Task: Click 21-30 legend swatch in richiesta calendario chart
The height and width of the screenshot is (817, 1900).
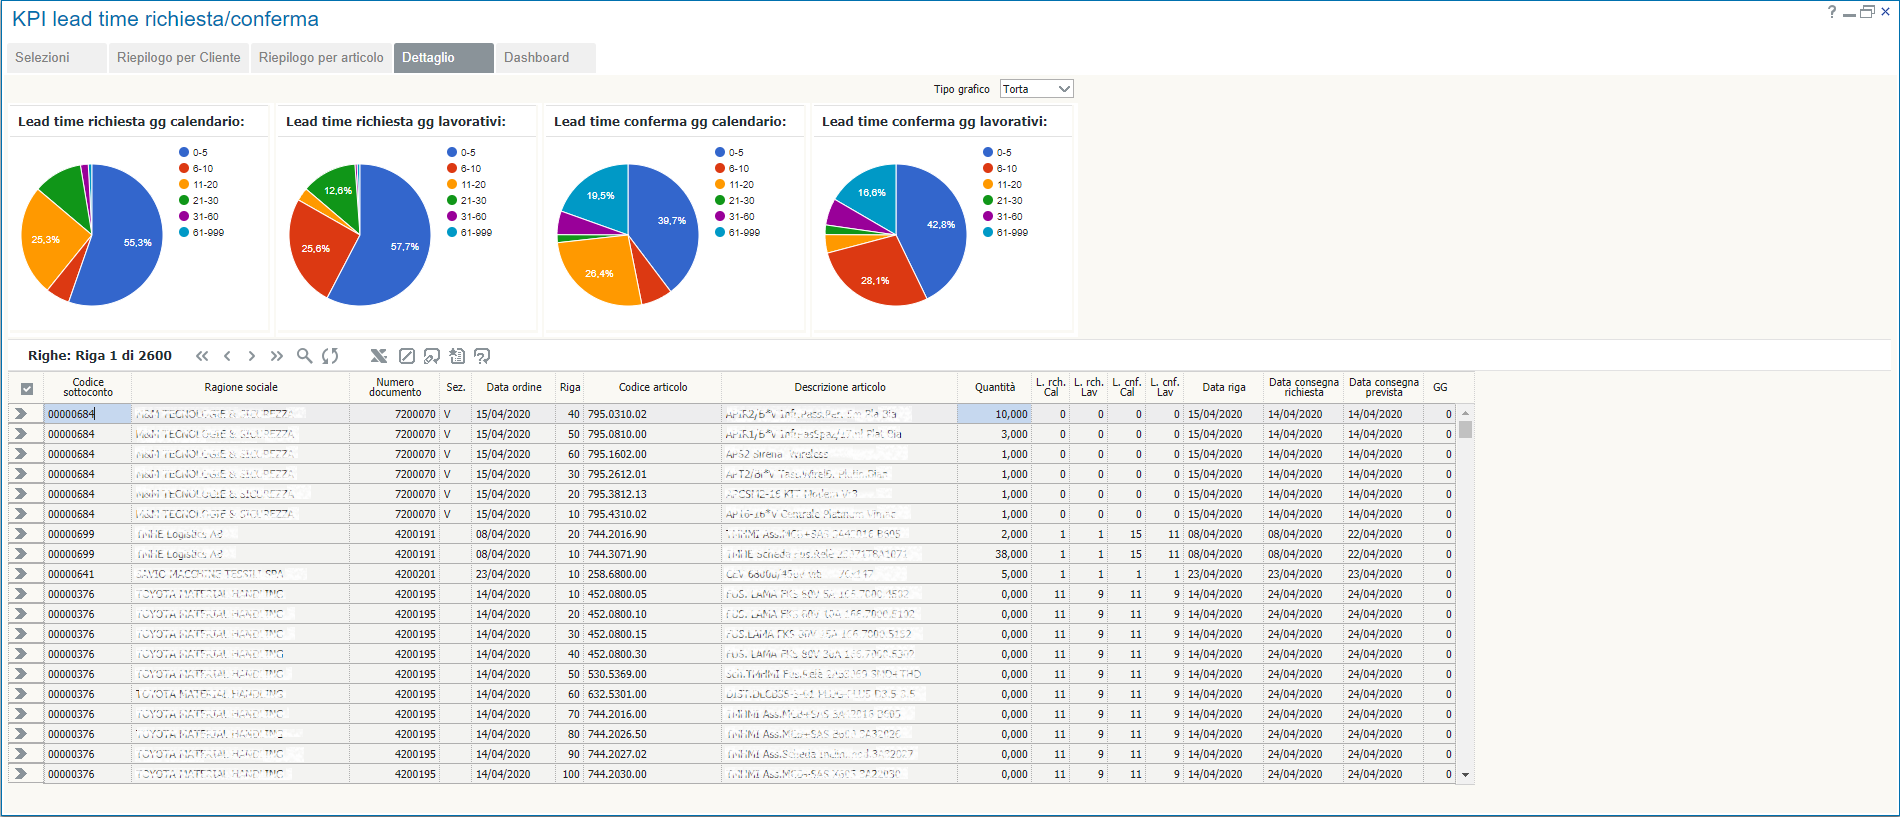Action: pyautogui.click(x=184, y=201)
